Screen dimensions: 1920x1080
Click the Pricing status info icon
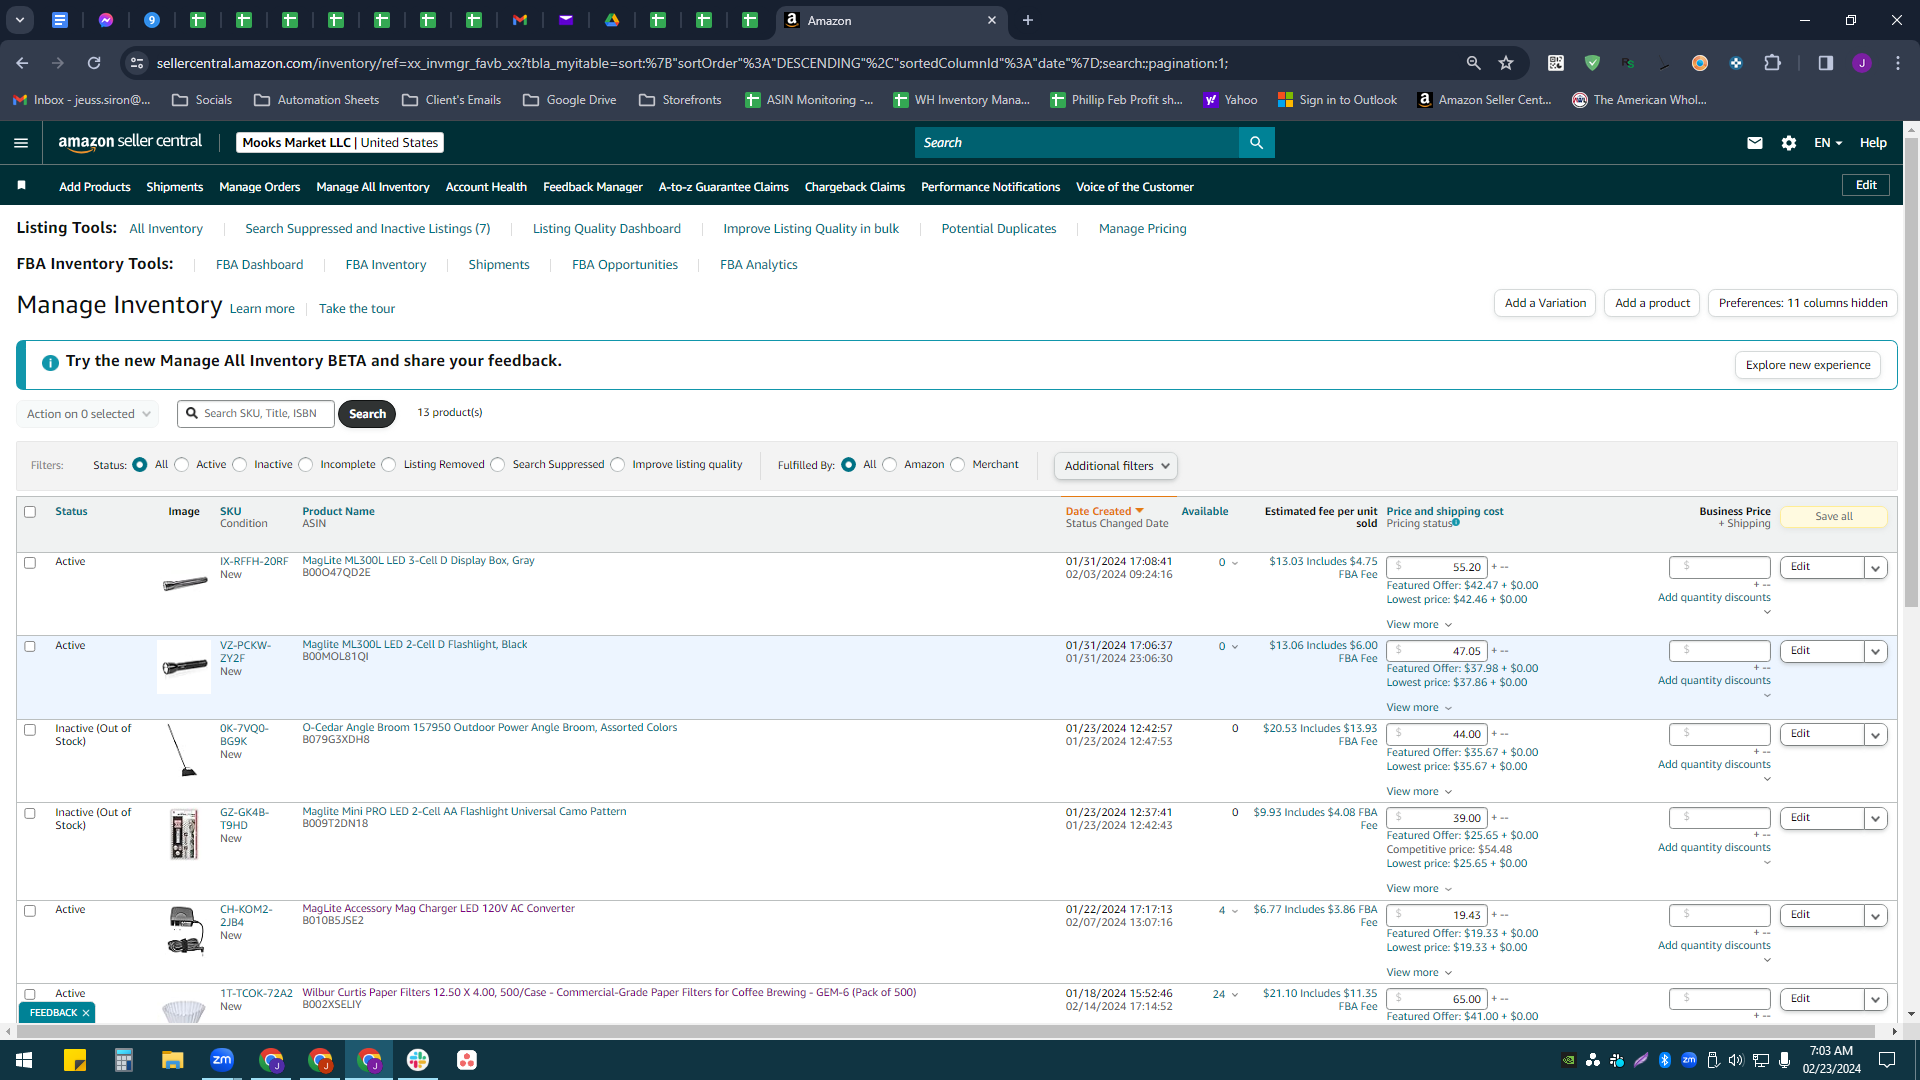pos(1456,522)
